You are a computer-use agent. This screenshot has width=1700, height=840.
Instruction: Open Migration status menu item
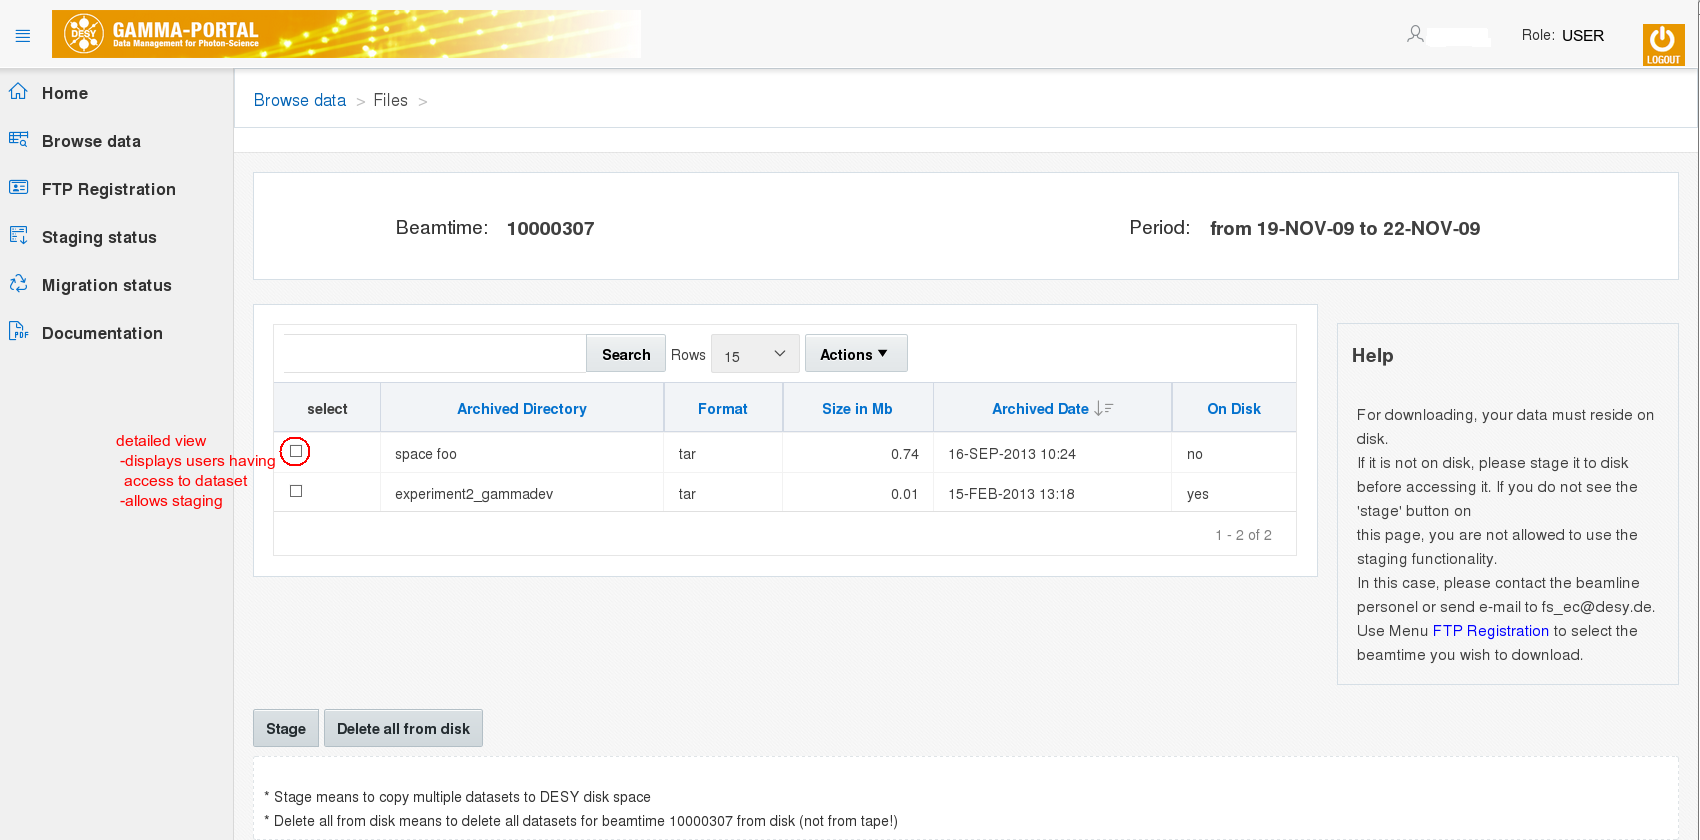(106, 285)
